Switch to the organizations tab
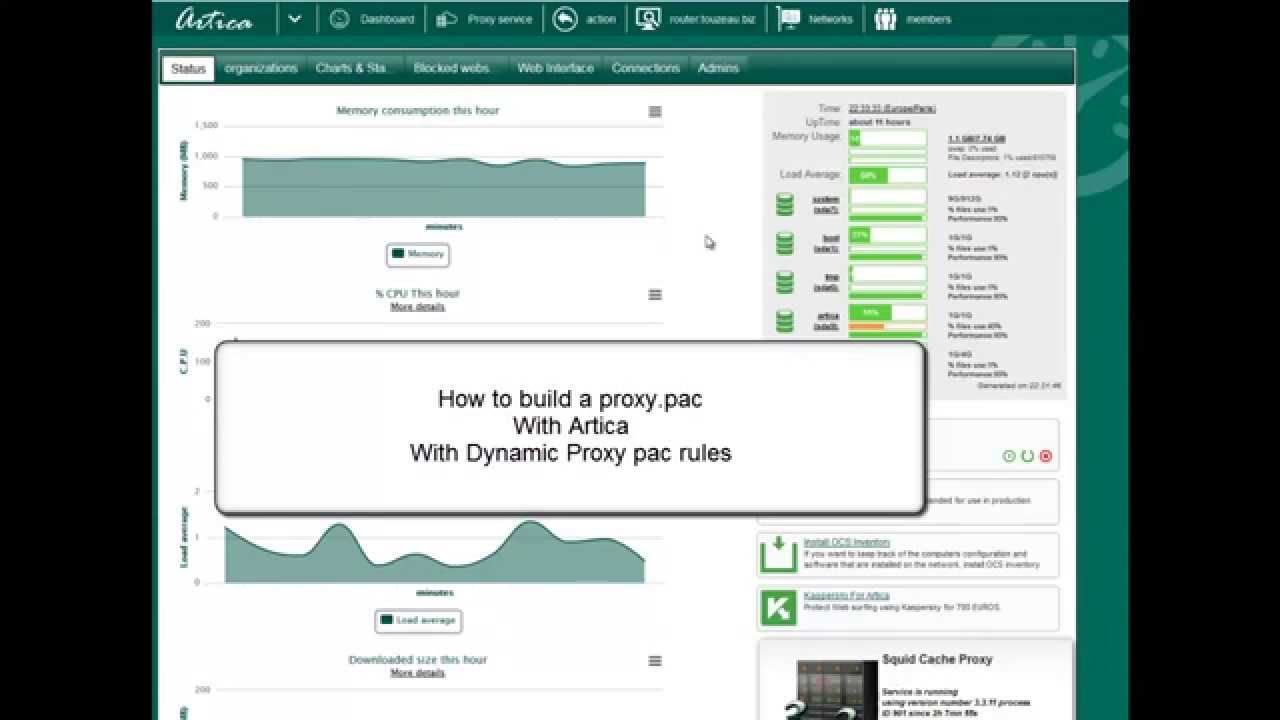The width and height of the screenshot is (1280, 720). coord(261,68)
